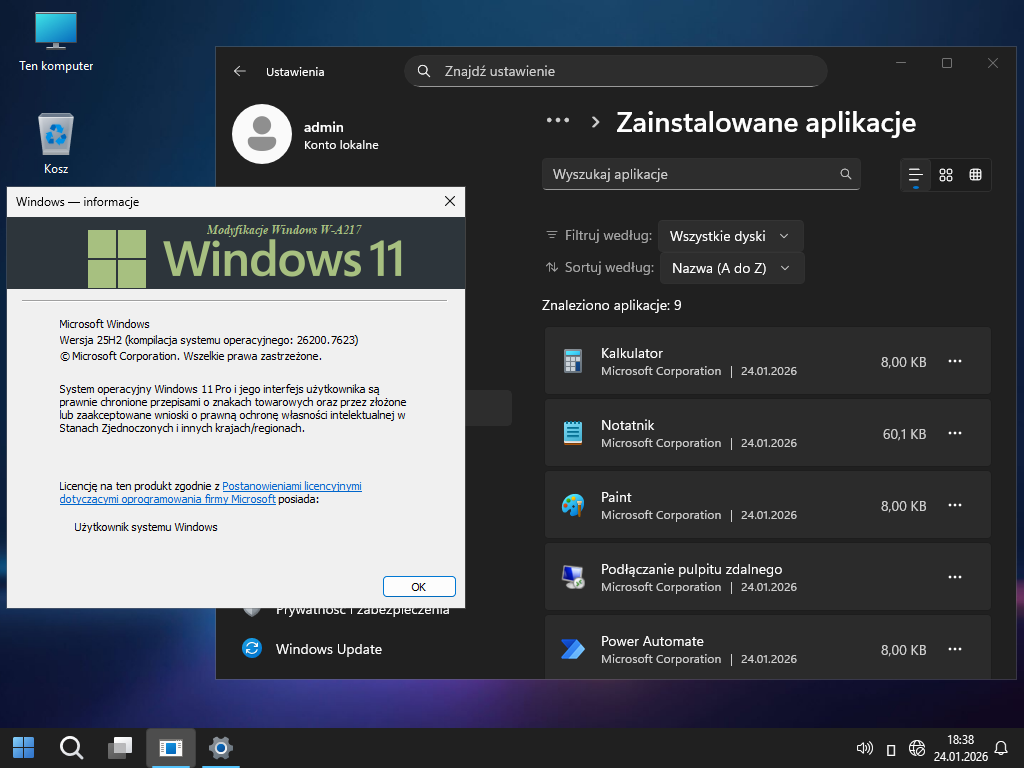
Task: Expand the Nazwa (A do Z) sort dropdown
Action: (730, 268)
